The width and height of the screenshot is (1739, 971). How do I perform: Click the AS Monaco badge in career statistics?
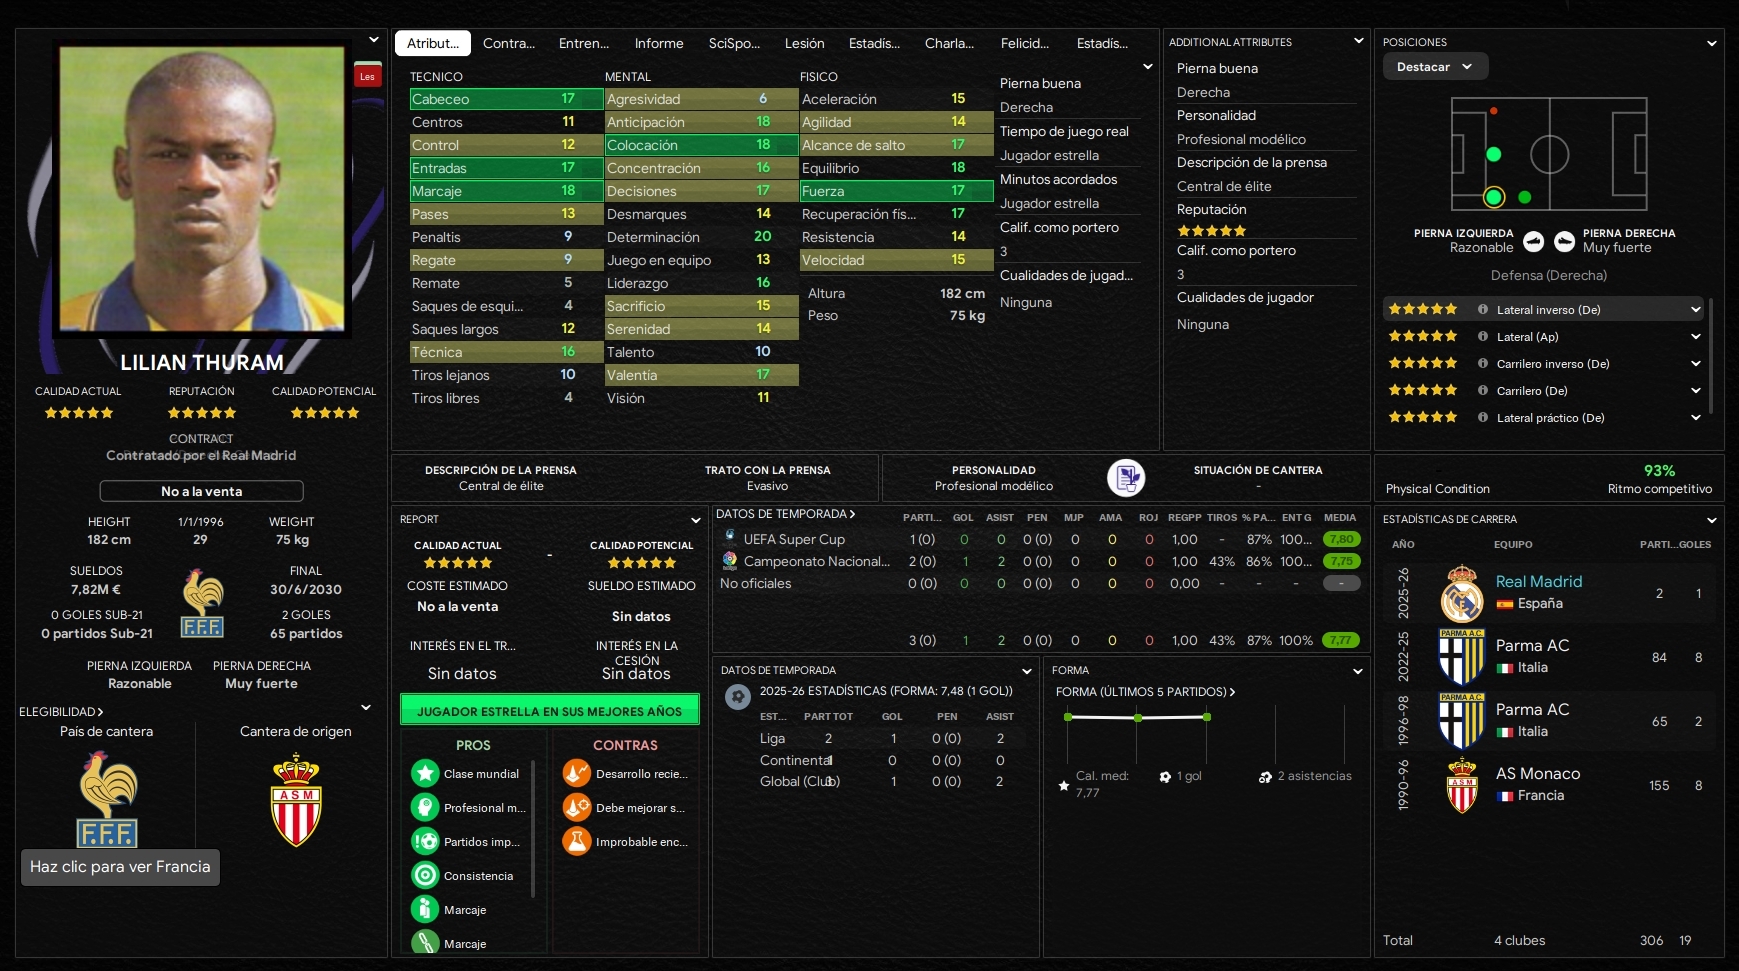tap(1461, 785)
